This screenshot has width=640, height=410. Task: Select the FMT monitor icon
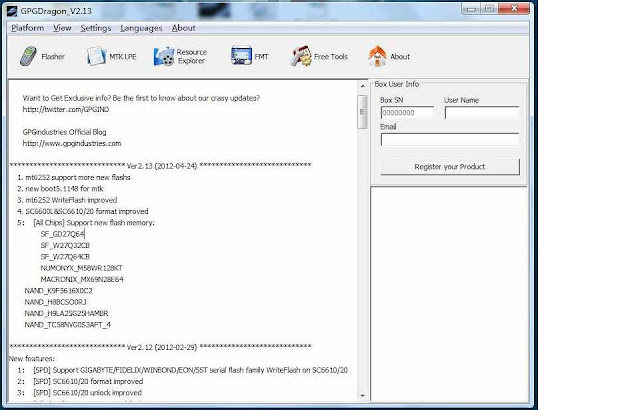click(241, 56)
